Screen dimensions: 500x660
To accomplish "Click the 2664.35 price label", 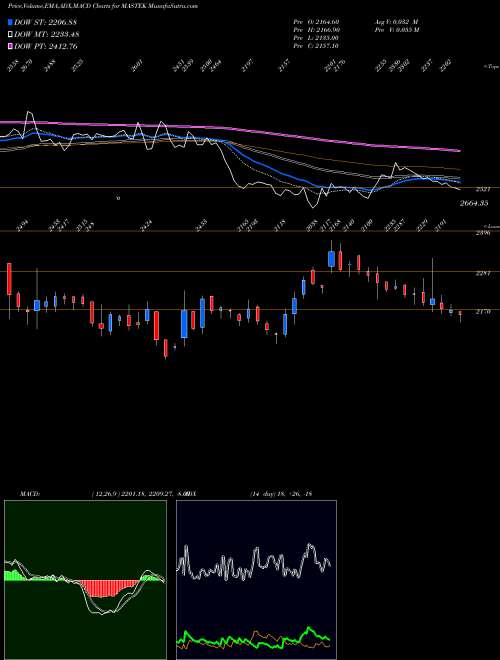I will coord(474,203).
